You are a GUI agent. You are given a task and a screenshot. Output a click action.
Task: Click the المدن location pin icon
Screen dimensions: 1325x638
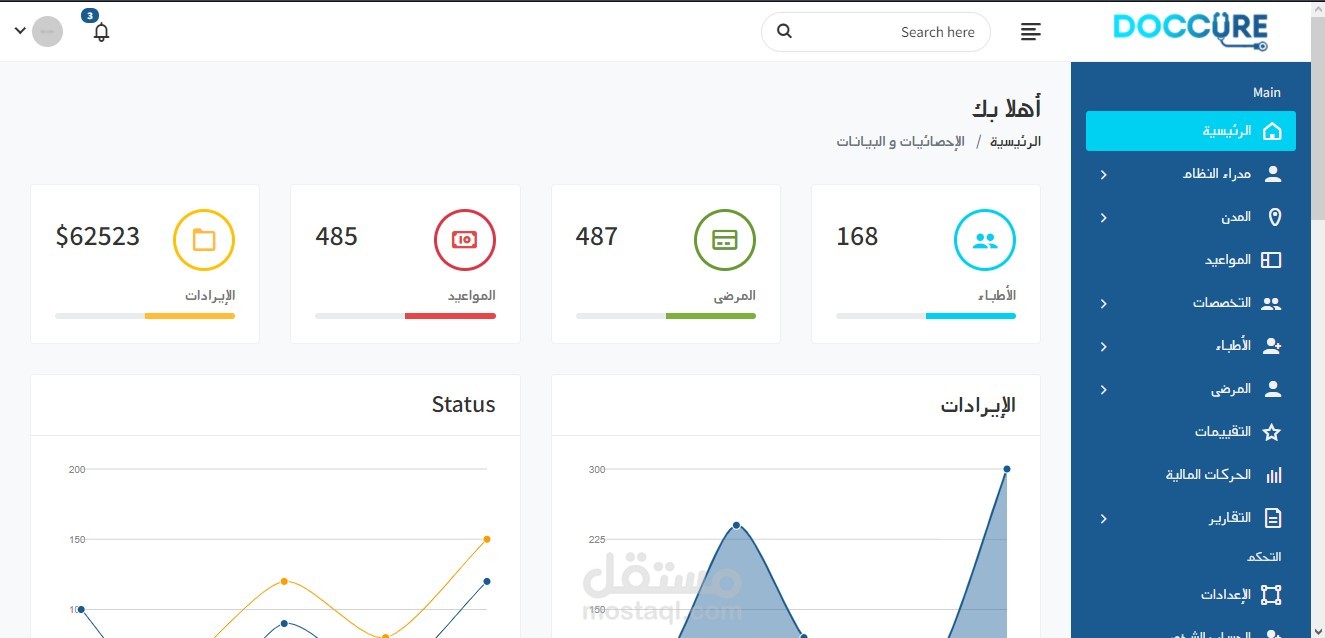click(x=1273, y=217)
